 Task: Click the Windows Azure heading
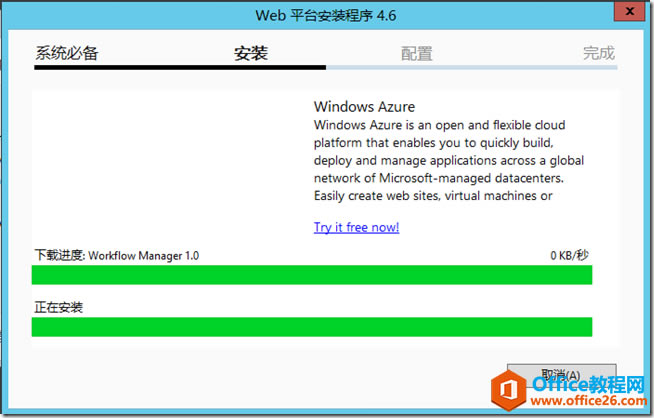(364, 106)
